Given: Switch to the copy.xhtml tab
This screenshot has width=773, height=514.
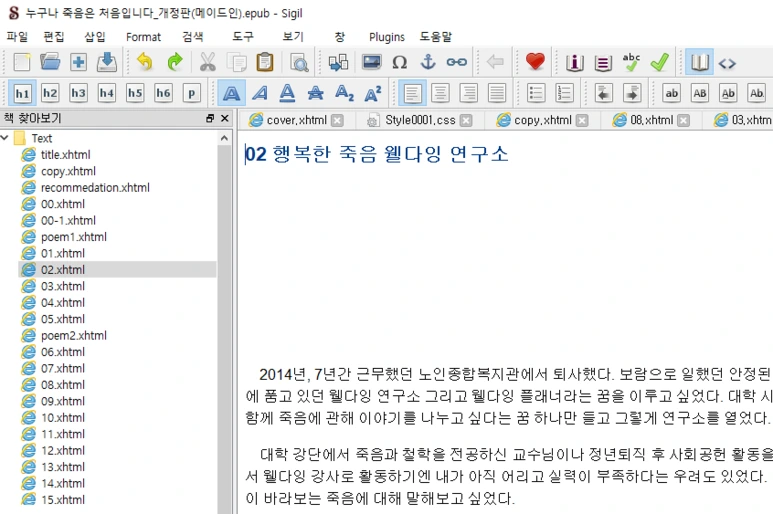Looking at the screenshot, I should pyautogui.click(x=542, y=120).
